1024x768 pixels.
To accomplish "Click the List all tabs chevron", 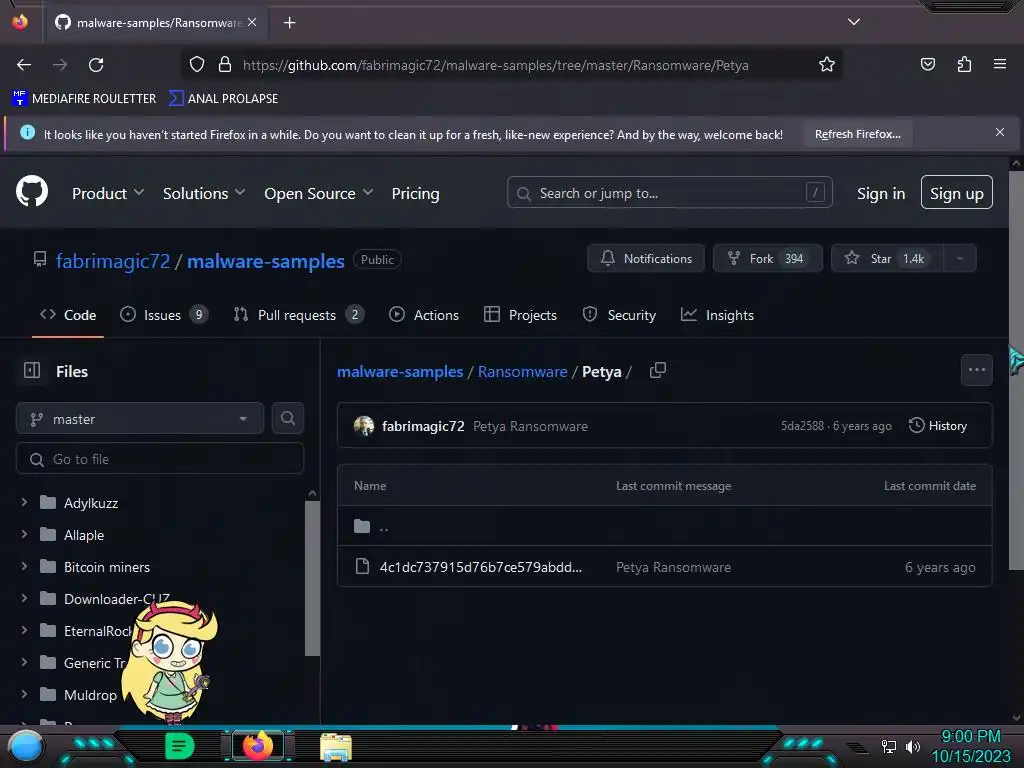I will click(x=854, y=22).
